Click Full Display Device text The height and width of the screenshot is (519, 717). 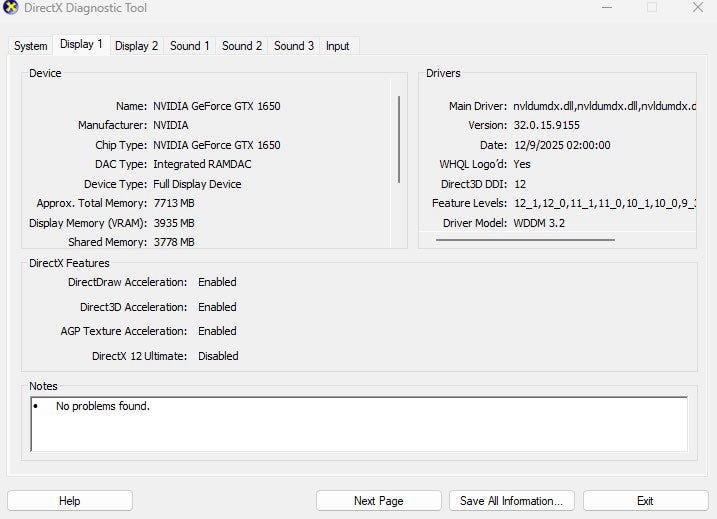[x=197, y=184]
